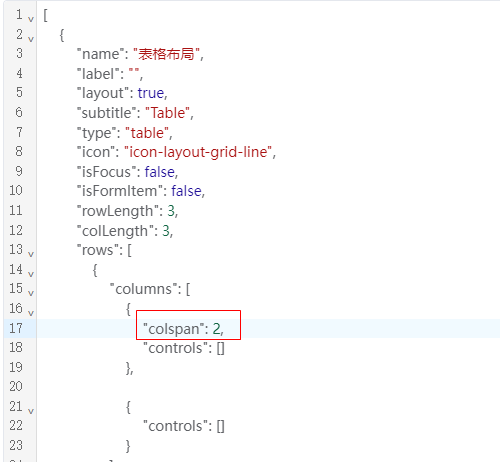Image resolution: width=500 pixels, height=462 pixels.
Task: Click the "表格布局" string value
Action: [167, 54]
